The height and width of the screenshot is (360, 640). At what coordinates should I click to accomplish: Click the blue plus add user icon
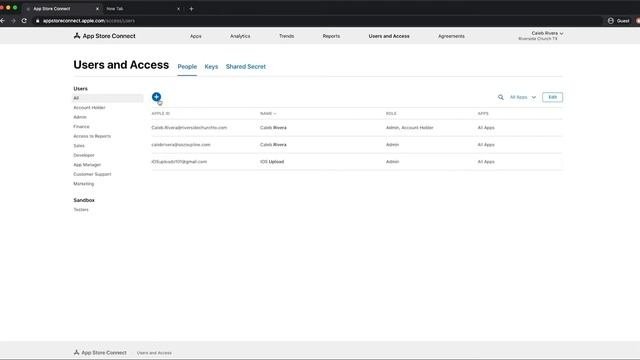(156, 97)
